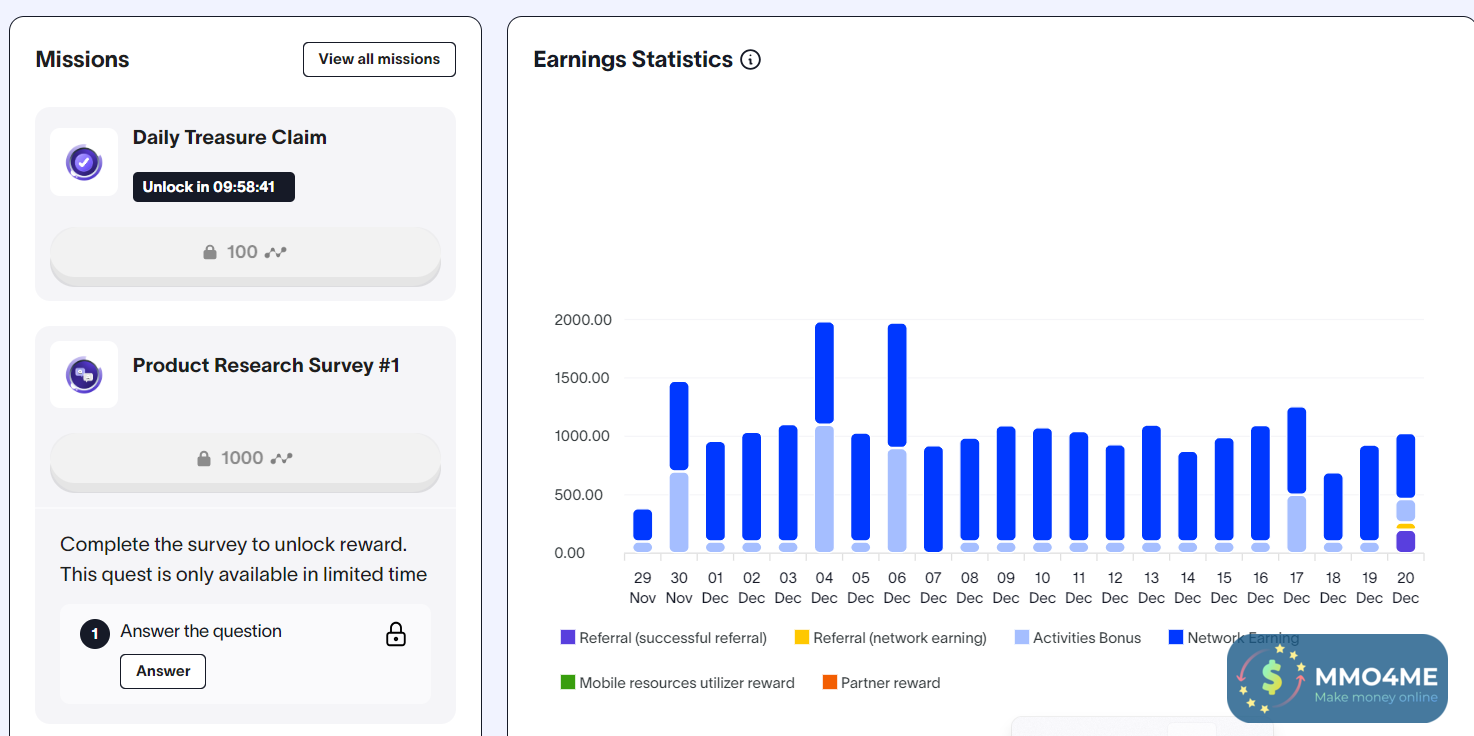Screen dimensions: 1474x736
Task: Click the Network Earning bar for 16 Dec
Action: point(1260,484)
